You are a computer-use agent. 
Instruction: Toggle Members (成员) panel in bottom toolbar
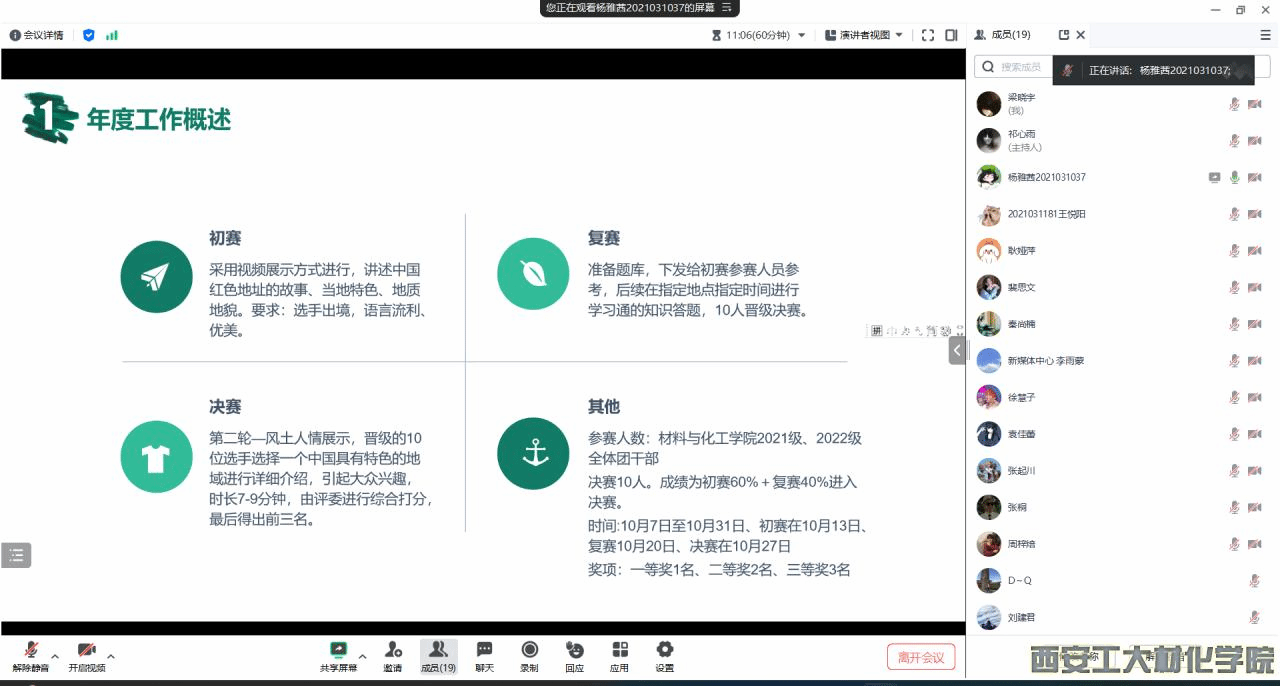pyautogui.click(x=438, y=651)
